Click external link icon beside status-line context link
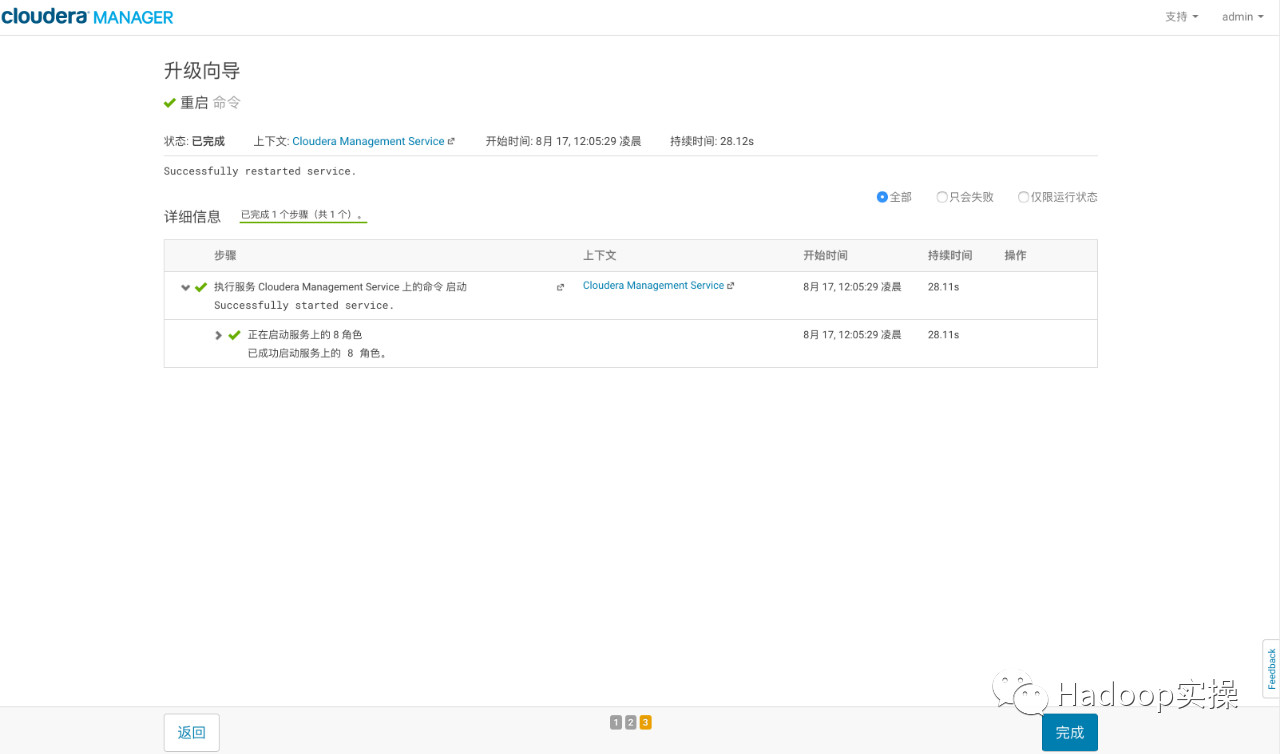 (451, 142)
